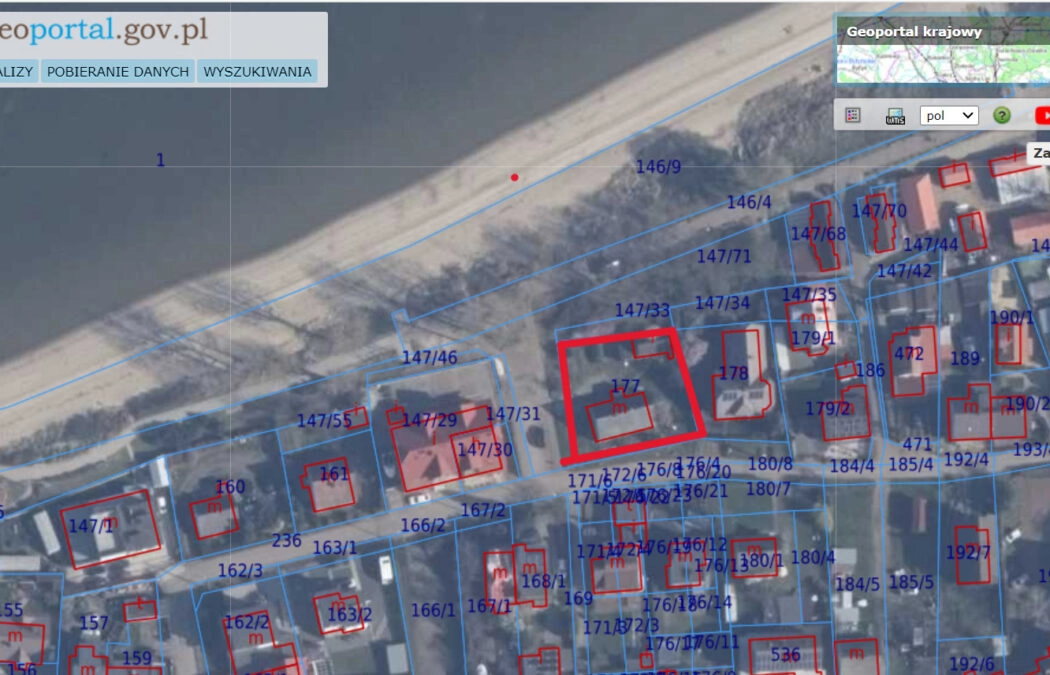Open the 'pol' language dropdown

948,115
